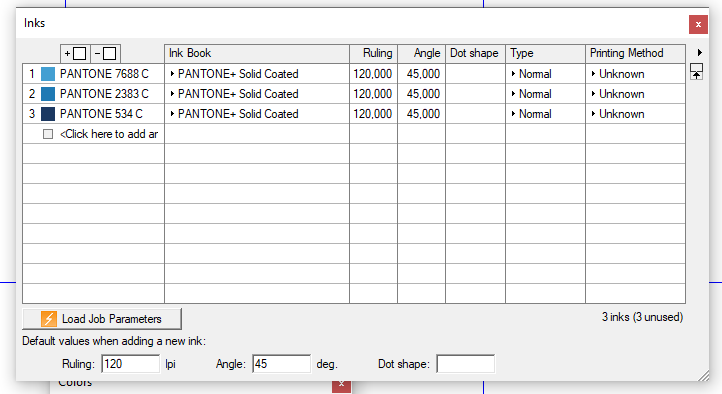
Task: Click the move-to-top icon beside the table
Action: [x=696, y=72]
